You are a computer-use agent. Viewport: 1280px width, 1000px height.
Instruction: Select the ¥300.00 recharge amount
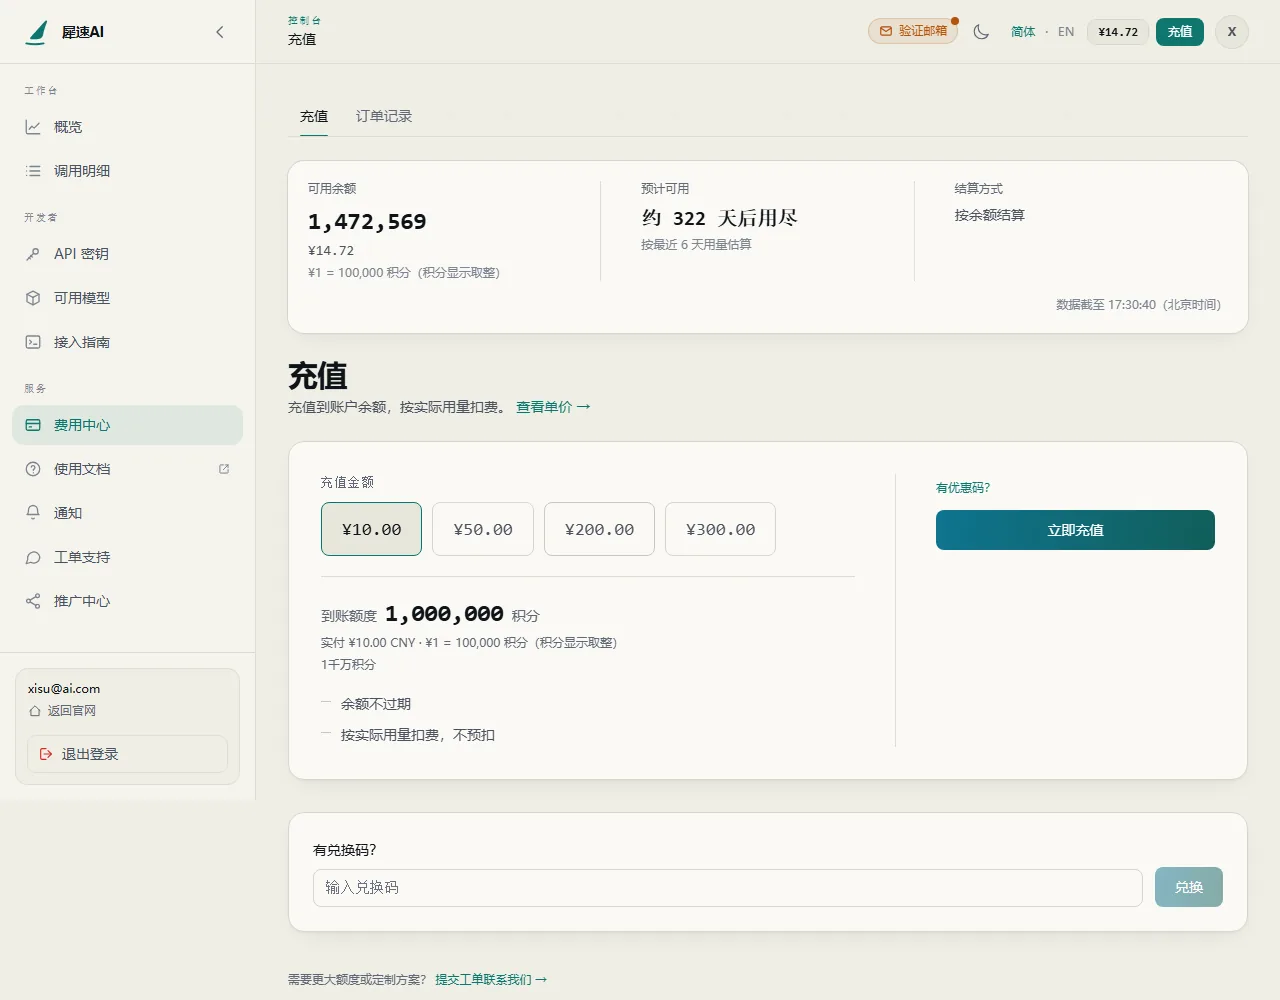pyautogui.click(x=720, y=529)
